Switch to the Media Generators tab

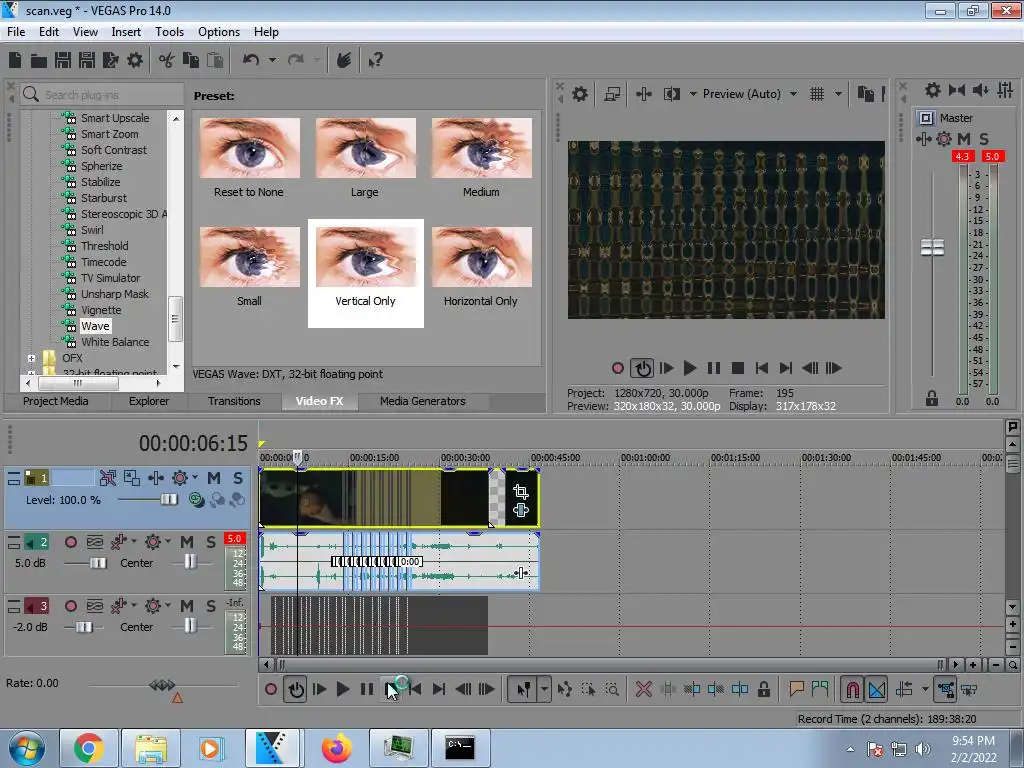click(423, 401)
